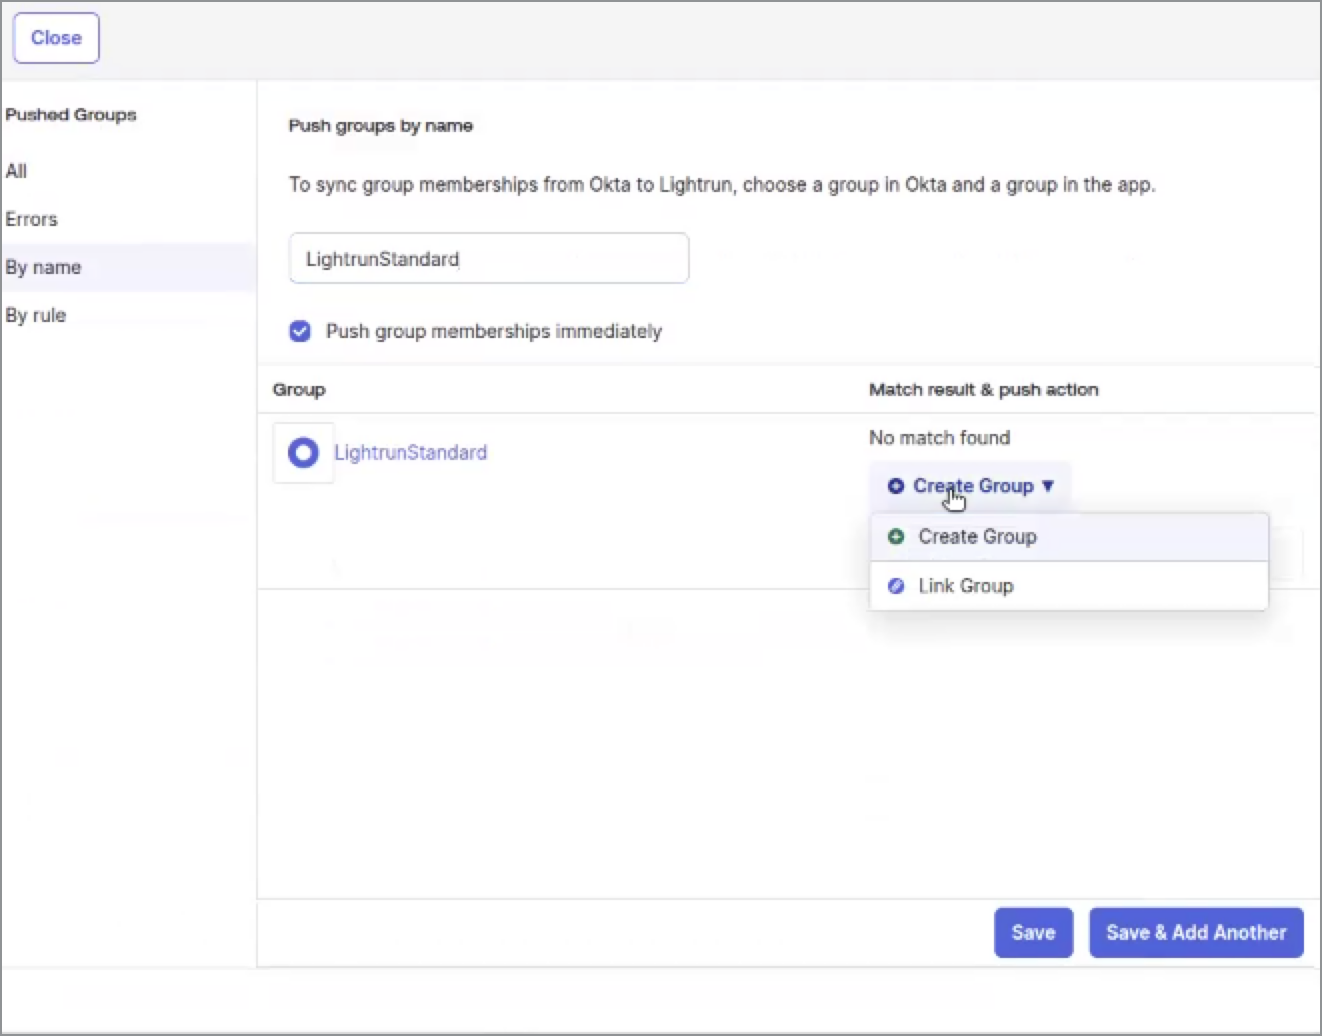1322x1036 pixels.
Task: Choose Create Group from the dropdown list
Action: 977,537
